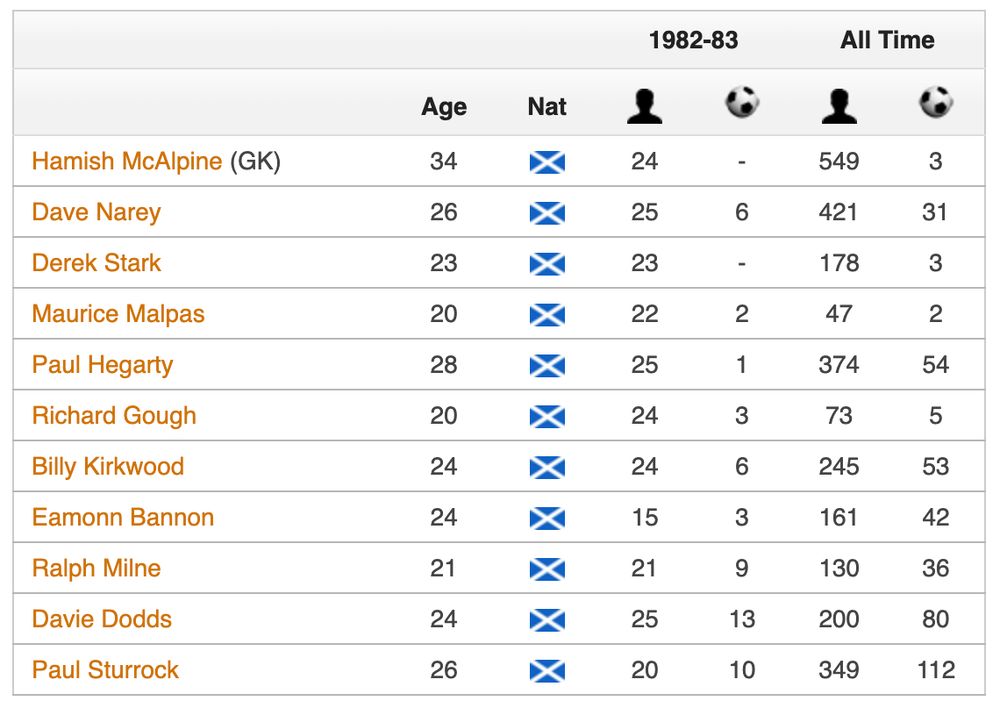Open Dave Narey's profile link
Viewport: 1000px width, 709px height.
96,212
